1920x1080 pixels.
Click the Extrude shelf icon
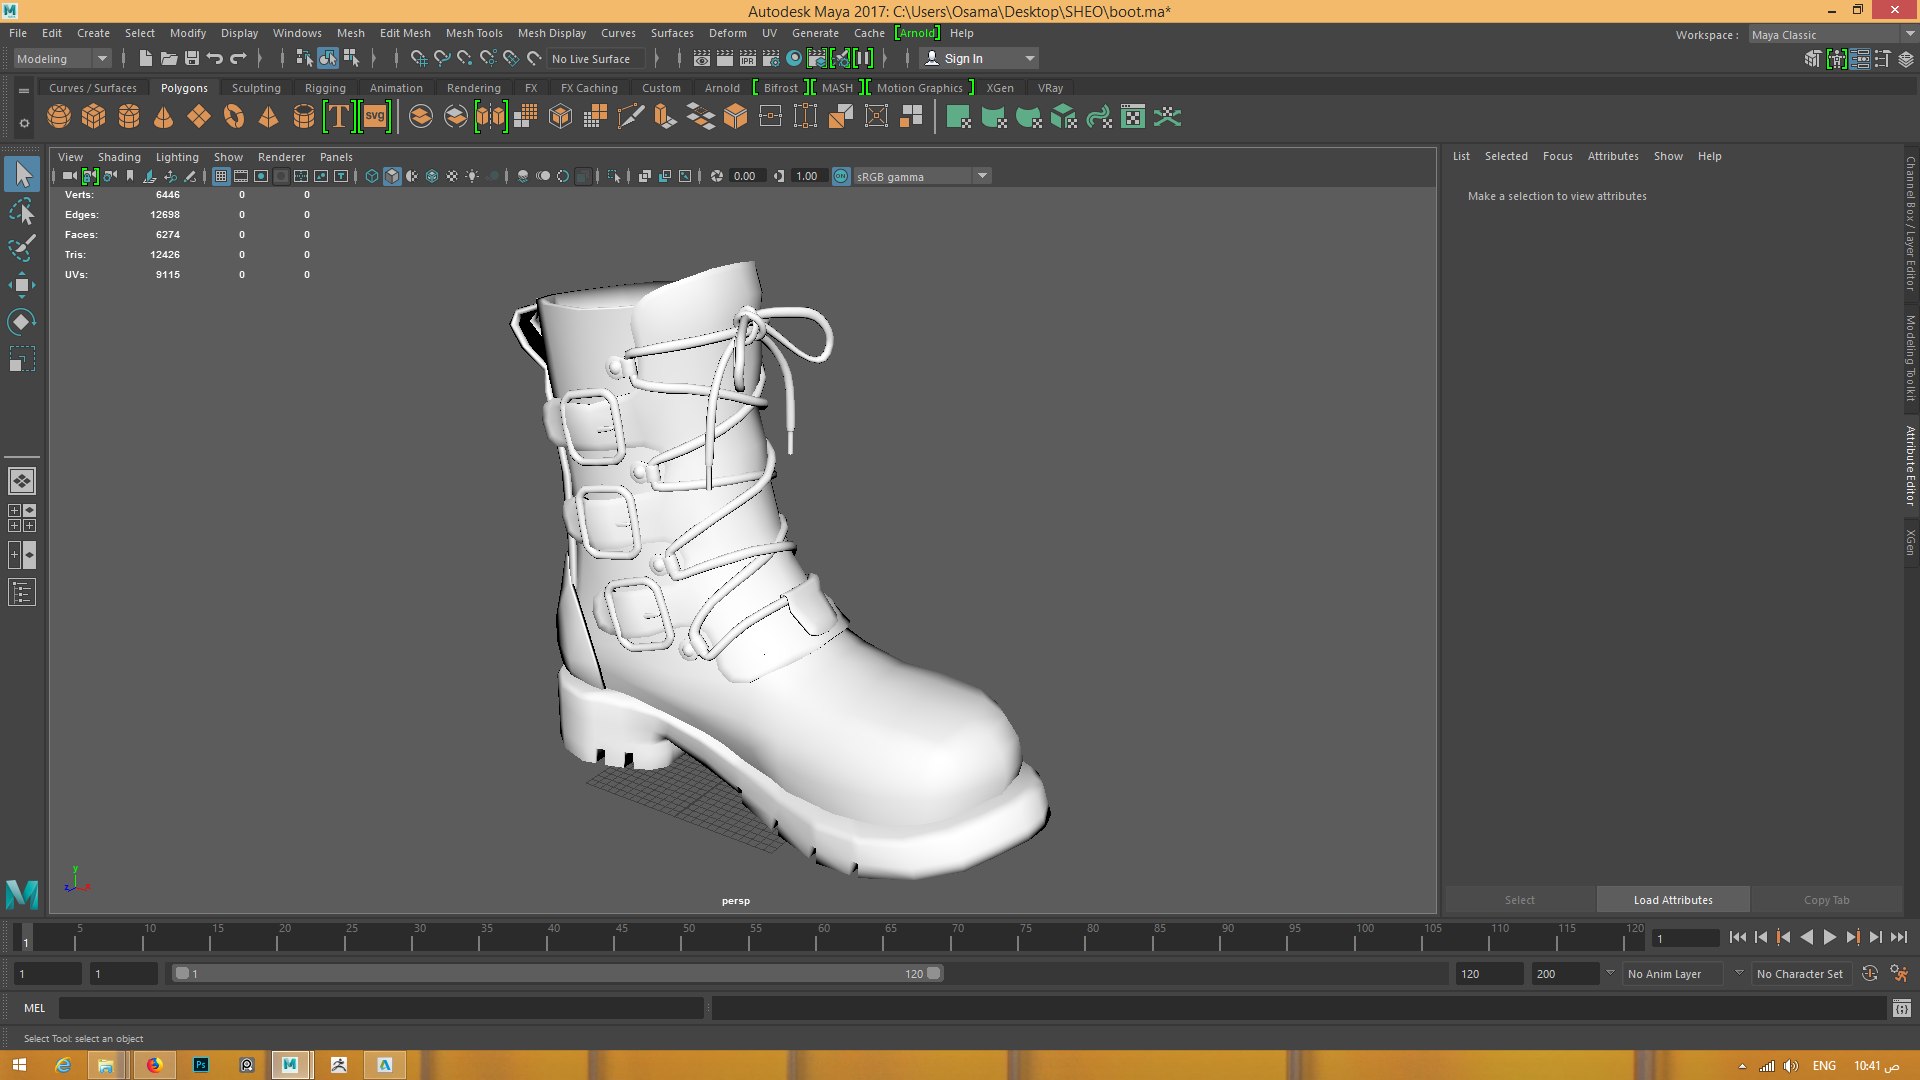pyautogui.click(x=666, y=117)
